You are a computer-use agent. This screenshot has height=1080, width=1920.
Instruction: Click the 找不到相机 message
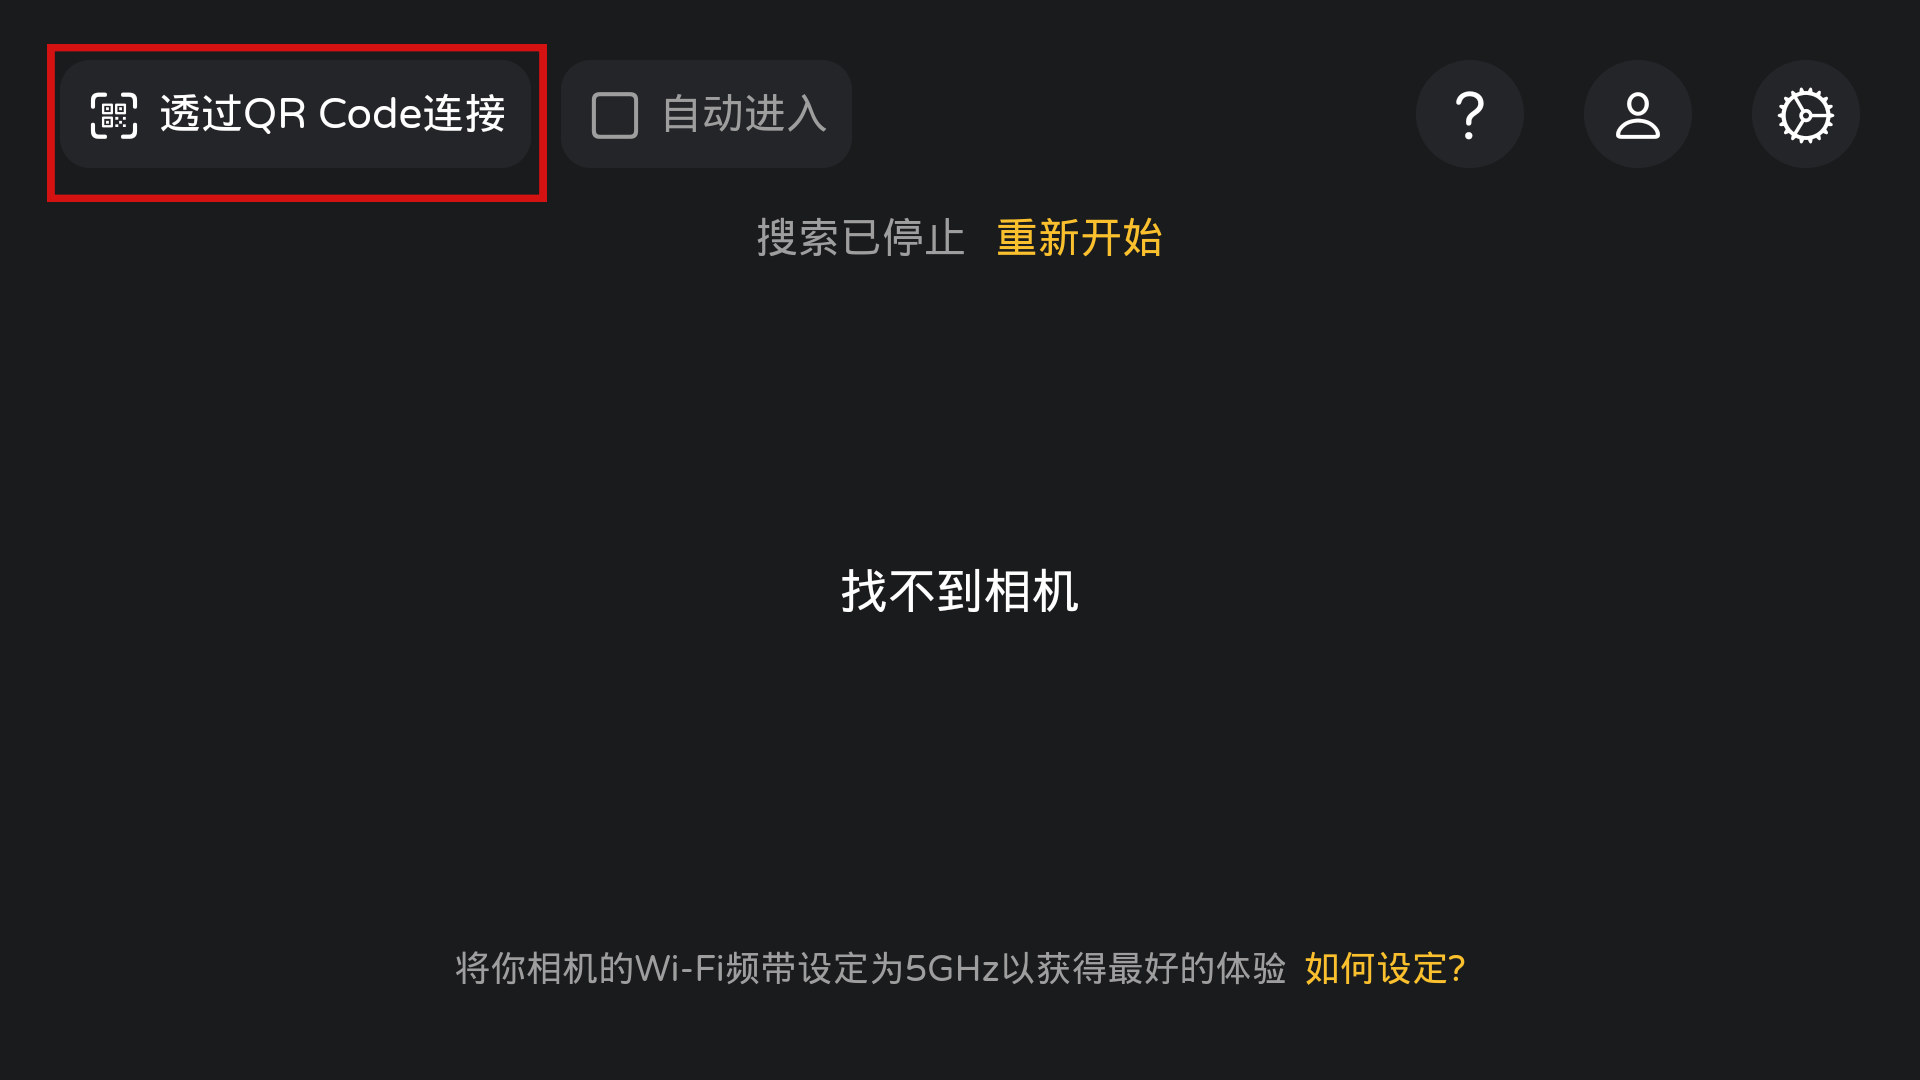960,591
